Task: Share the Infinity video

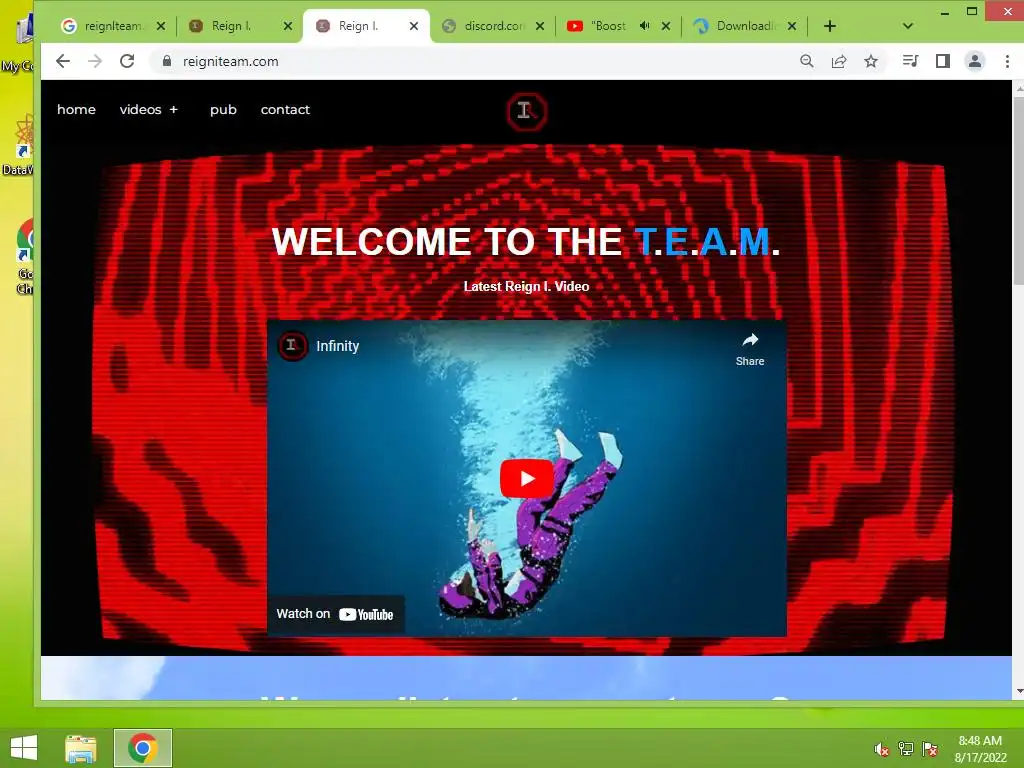Action: pos(750,349)
